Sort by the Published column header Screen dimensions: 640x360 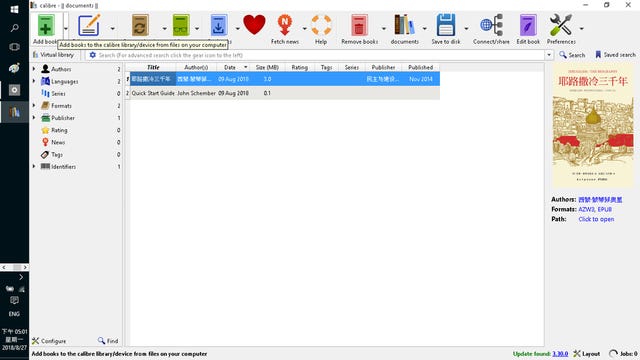420,67
